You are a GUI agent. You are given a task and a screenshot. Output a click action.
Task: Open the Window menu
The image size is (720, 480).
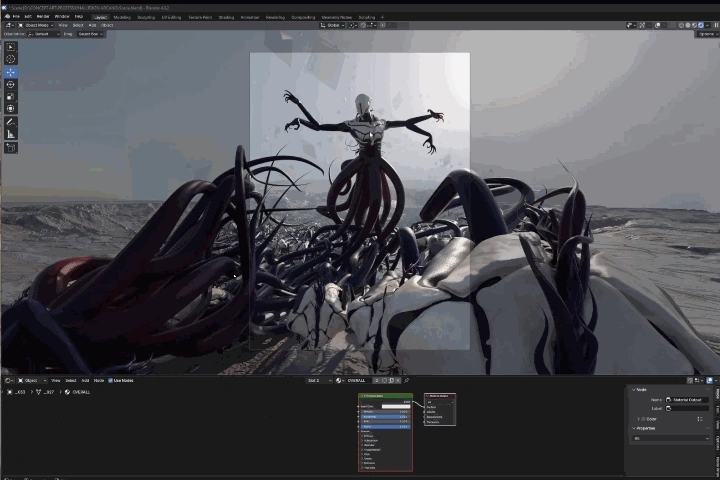[62, 17]
